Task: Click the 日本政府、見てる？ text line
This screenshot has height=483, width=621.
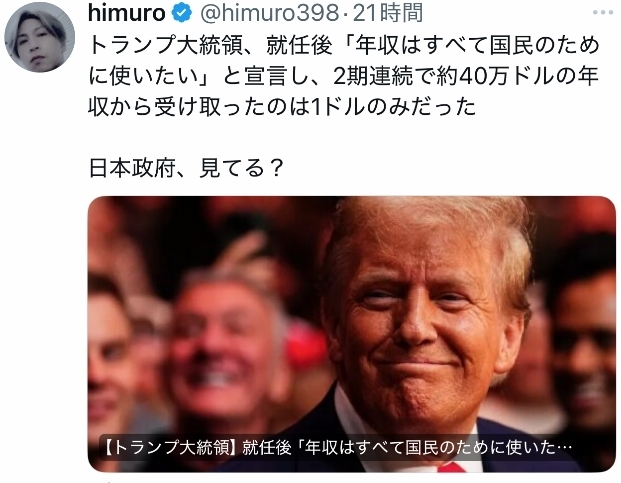Action: click(186, 168)
